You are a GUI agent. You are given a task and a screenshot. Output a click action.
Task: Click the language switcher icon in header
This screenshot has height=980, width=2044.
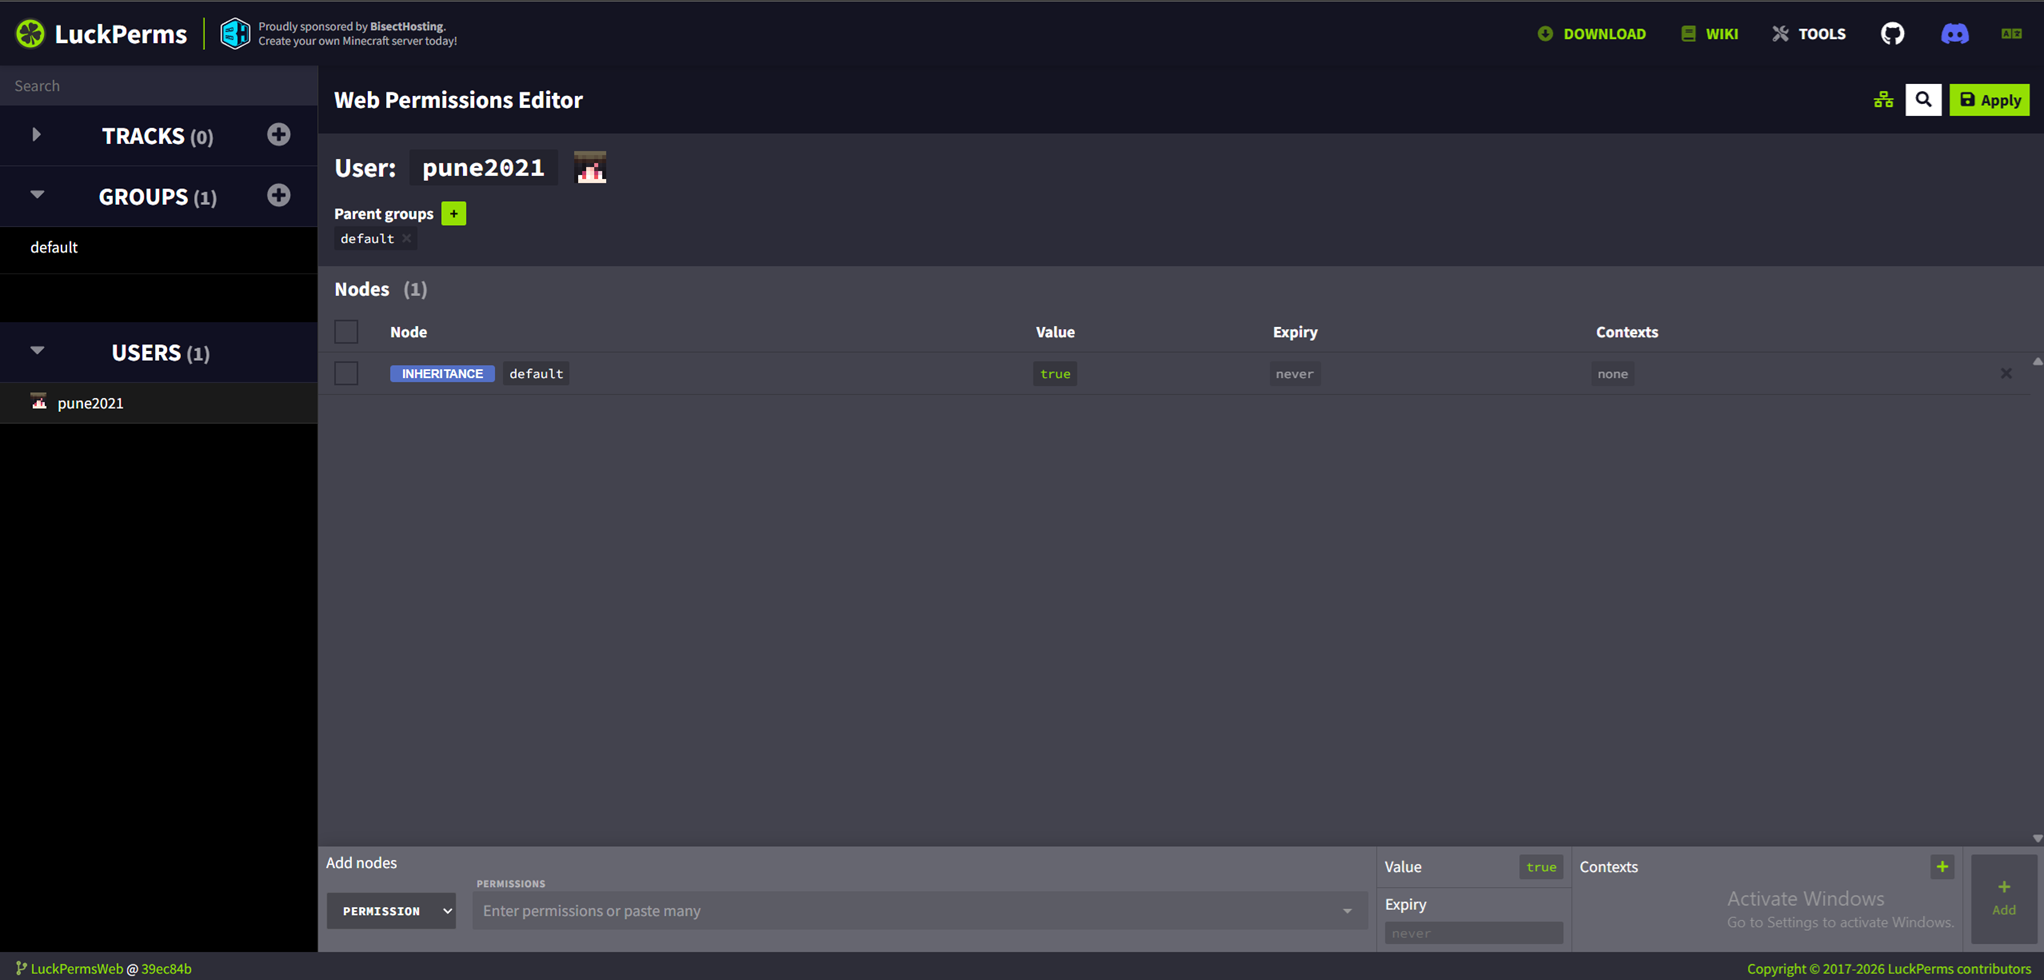point(2011,34)
